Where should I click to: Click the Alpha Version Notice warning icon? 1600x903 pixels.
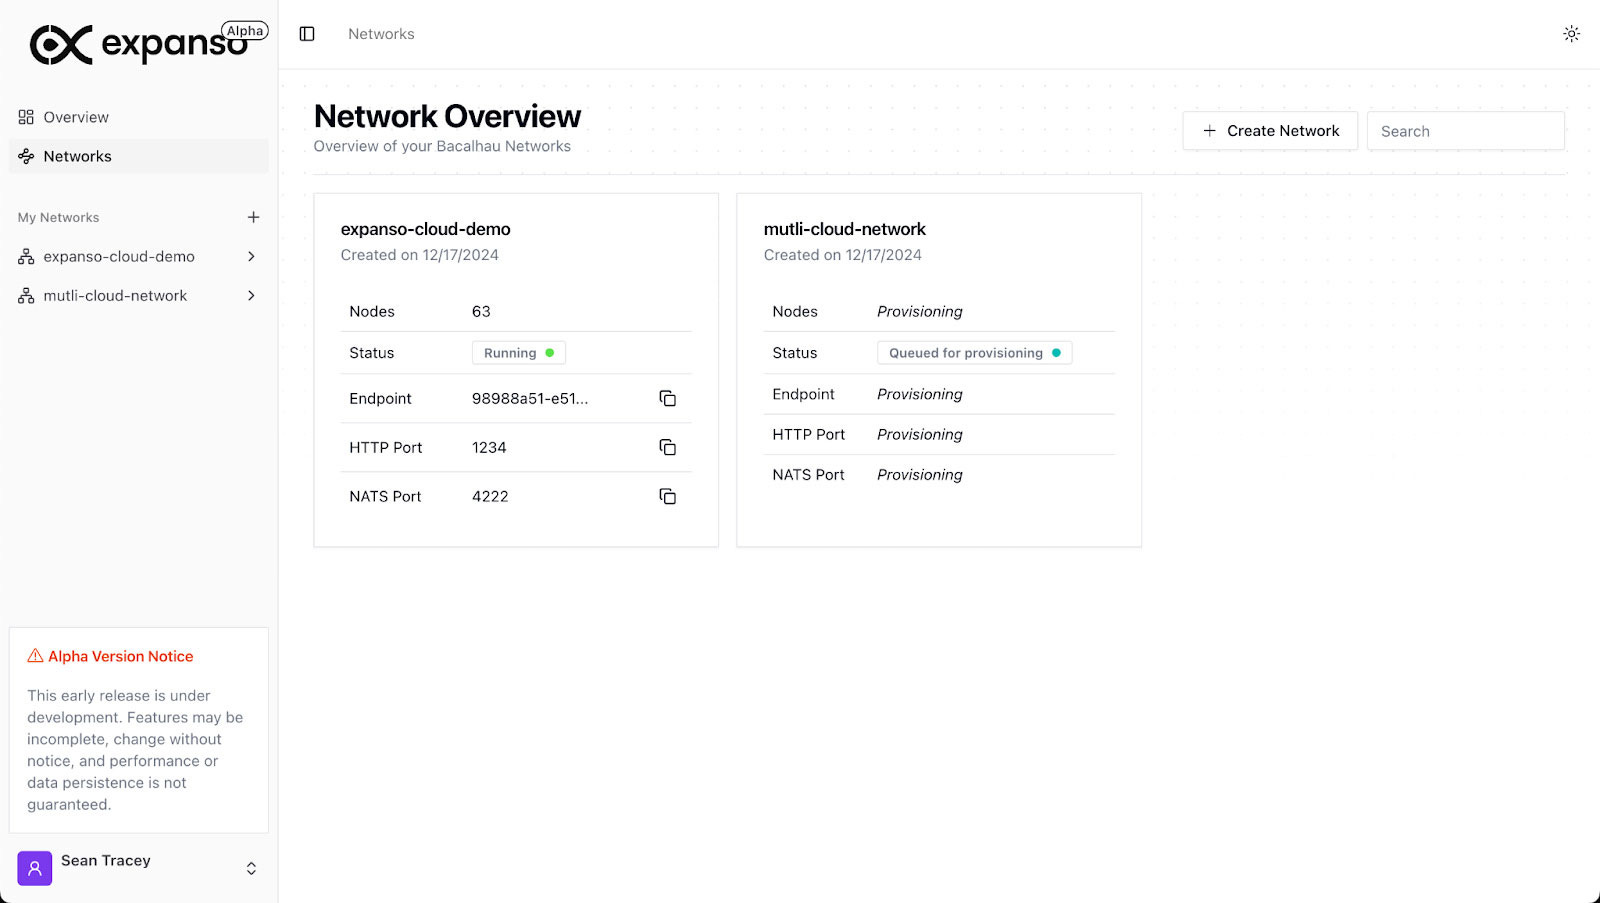pyautogui.click(x=35, y=656)
